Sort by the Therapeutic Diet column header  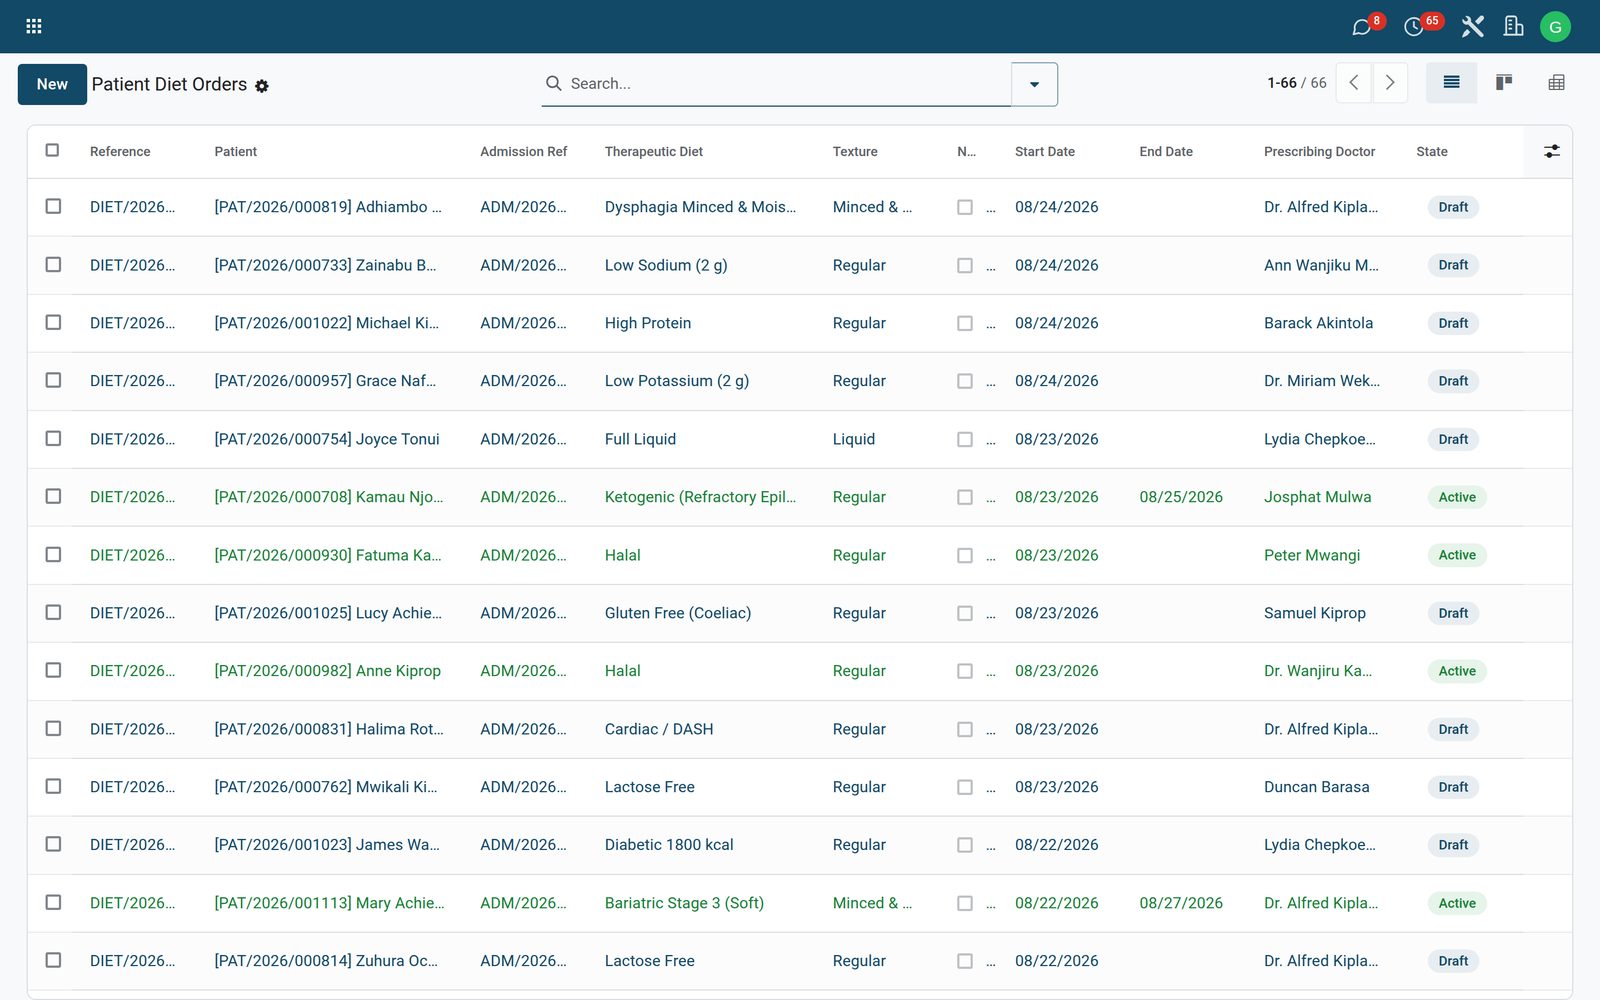[x=654, y=152]
